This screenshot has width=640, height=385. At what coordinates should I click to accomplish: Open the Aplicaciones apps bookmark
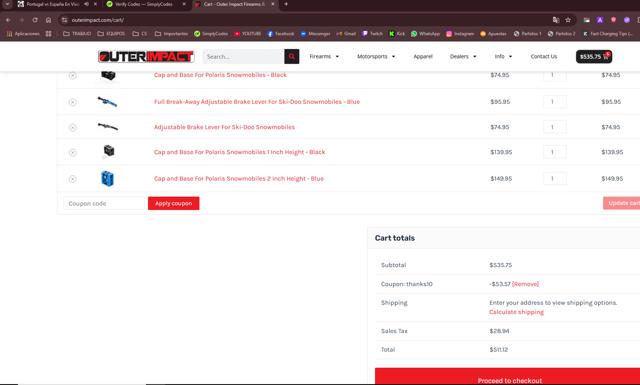(x=23, y=33)
